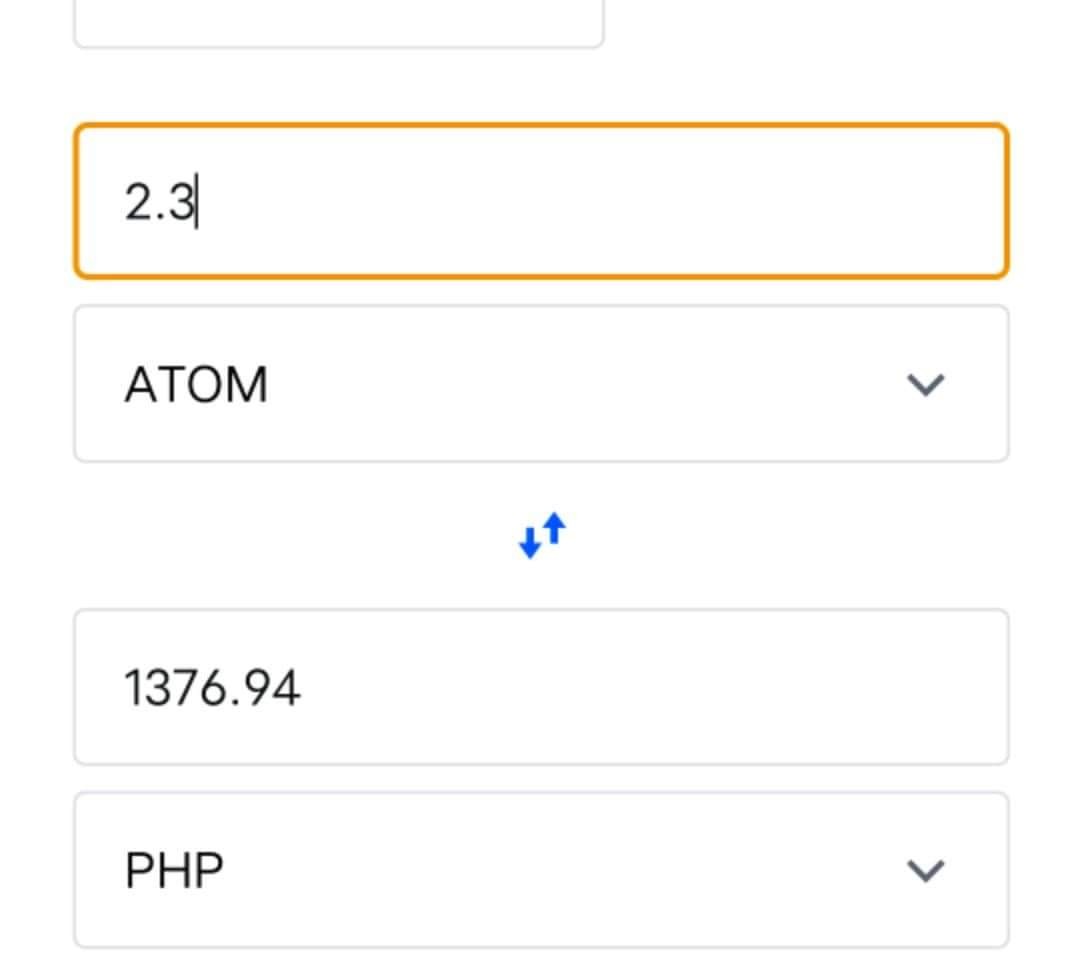Swap the ATOM and PHP currencies

(542, 535)
